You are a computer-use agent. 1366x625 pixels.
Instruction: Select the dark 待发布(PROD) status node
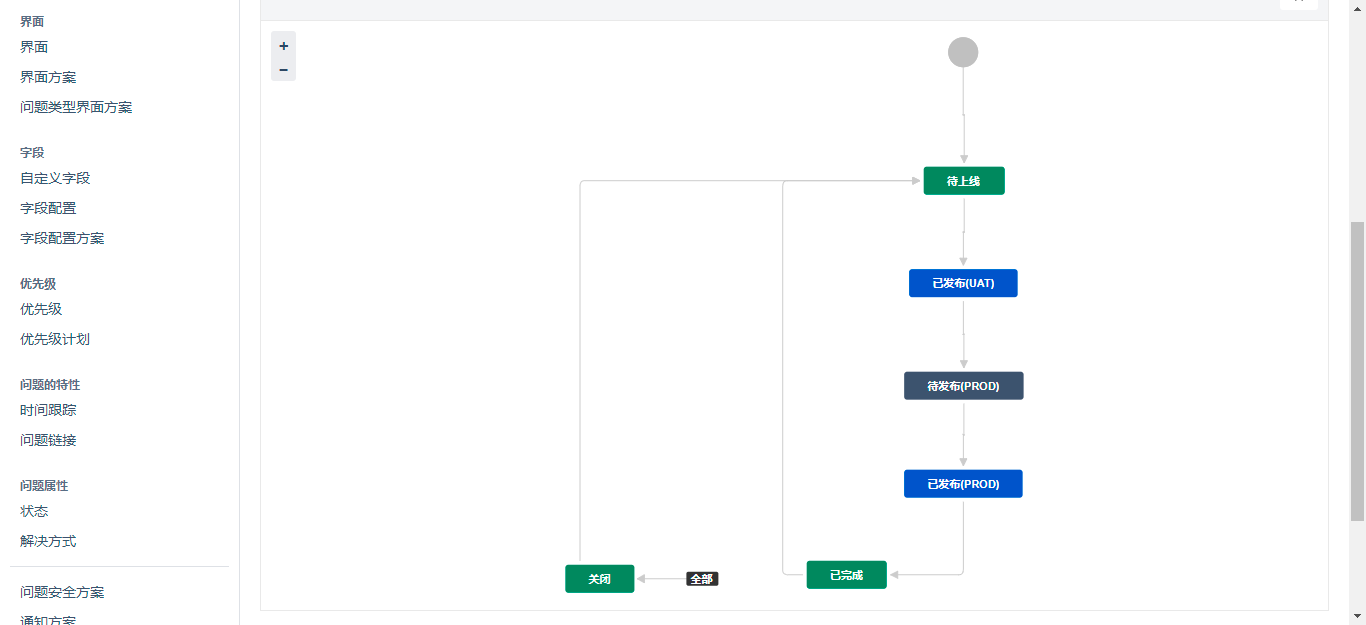tap(963, 385)
